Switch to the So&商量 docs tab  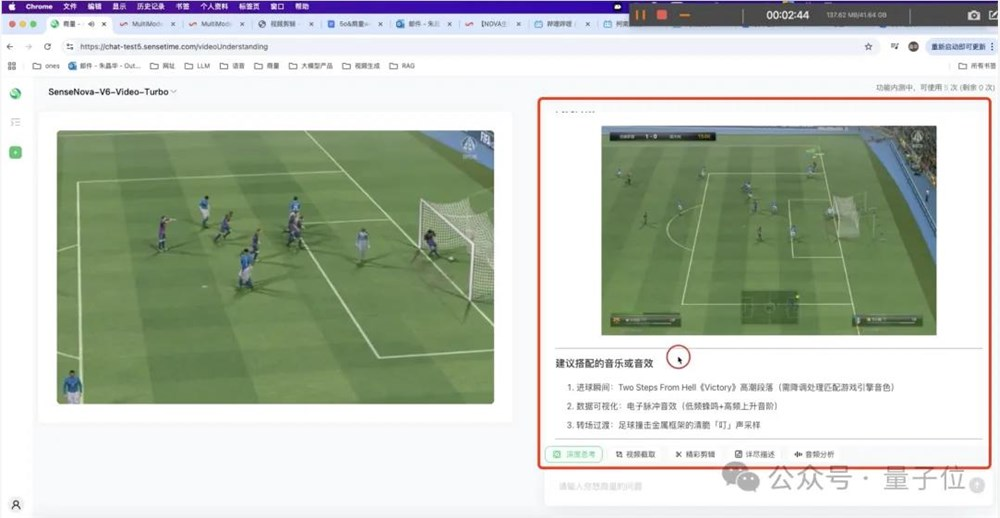coord(355,24)
